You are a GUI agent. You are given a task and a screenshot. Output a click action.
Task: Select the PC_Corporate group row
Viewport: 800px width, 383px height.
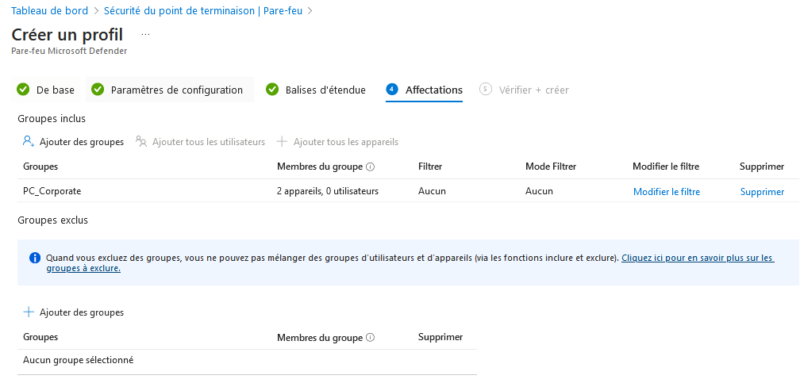click(408, 191)
